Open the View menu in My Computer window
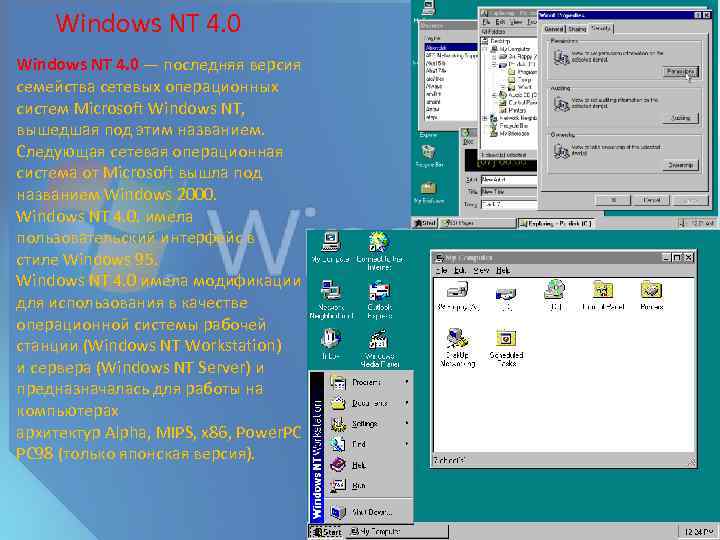Screen dimensions: 720x540 click(x=481, y=270)
